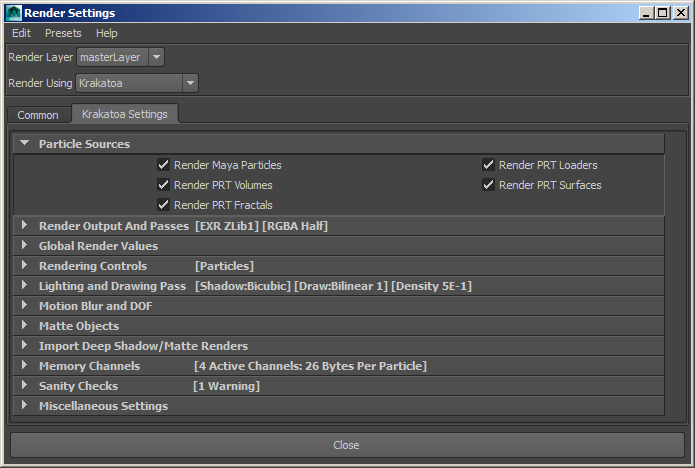
Task: Expand Render Output And Passes section
Action: [x=24, y=225]
